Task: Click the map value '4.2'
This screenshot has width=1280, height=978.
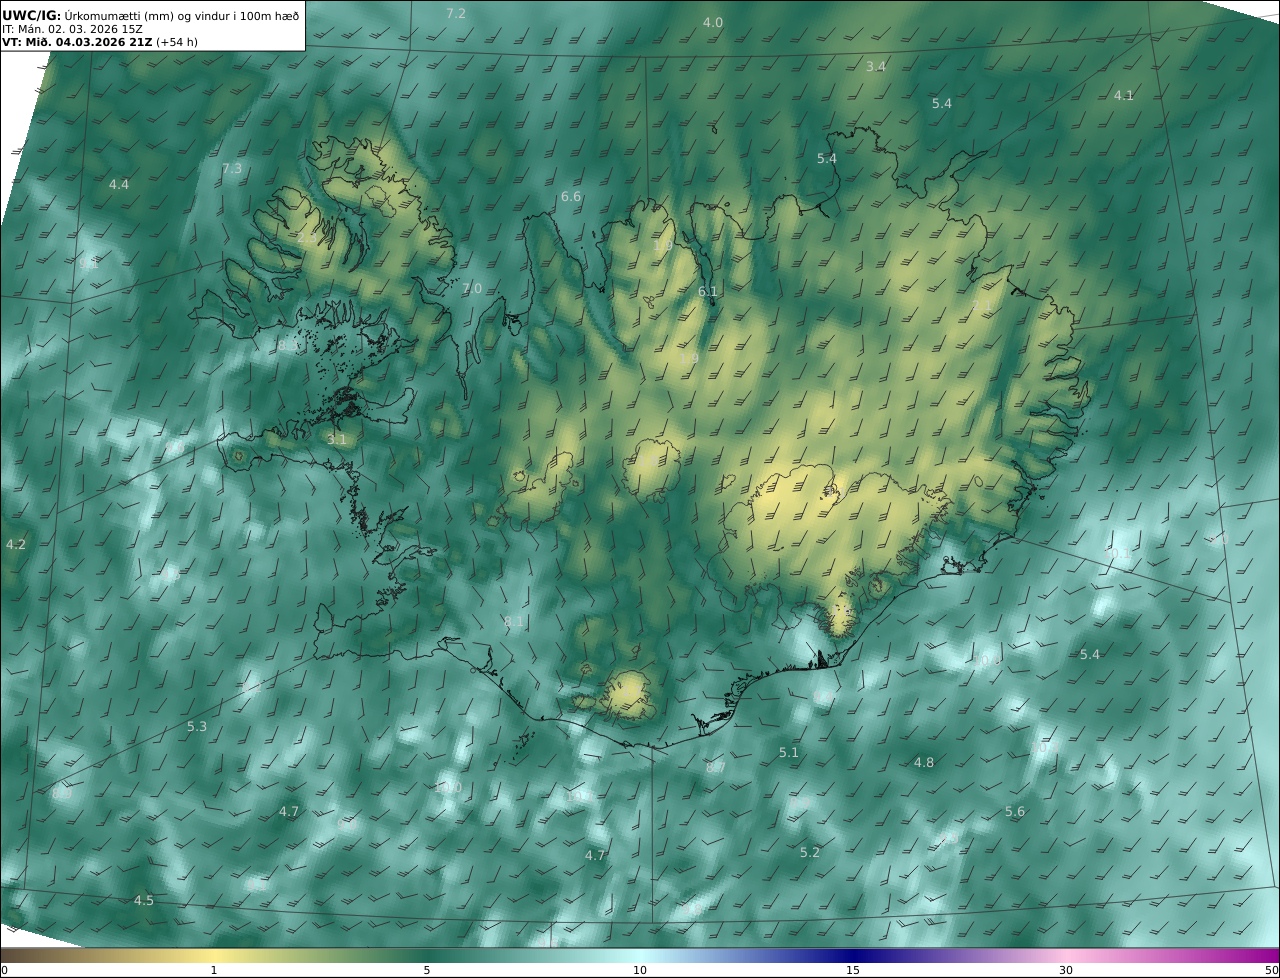Action: 16,544
